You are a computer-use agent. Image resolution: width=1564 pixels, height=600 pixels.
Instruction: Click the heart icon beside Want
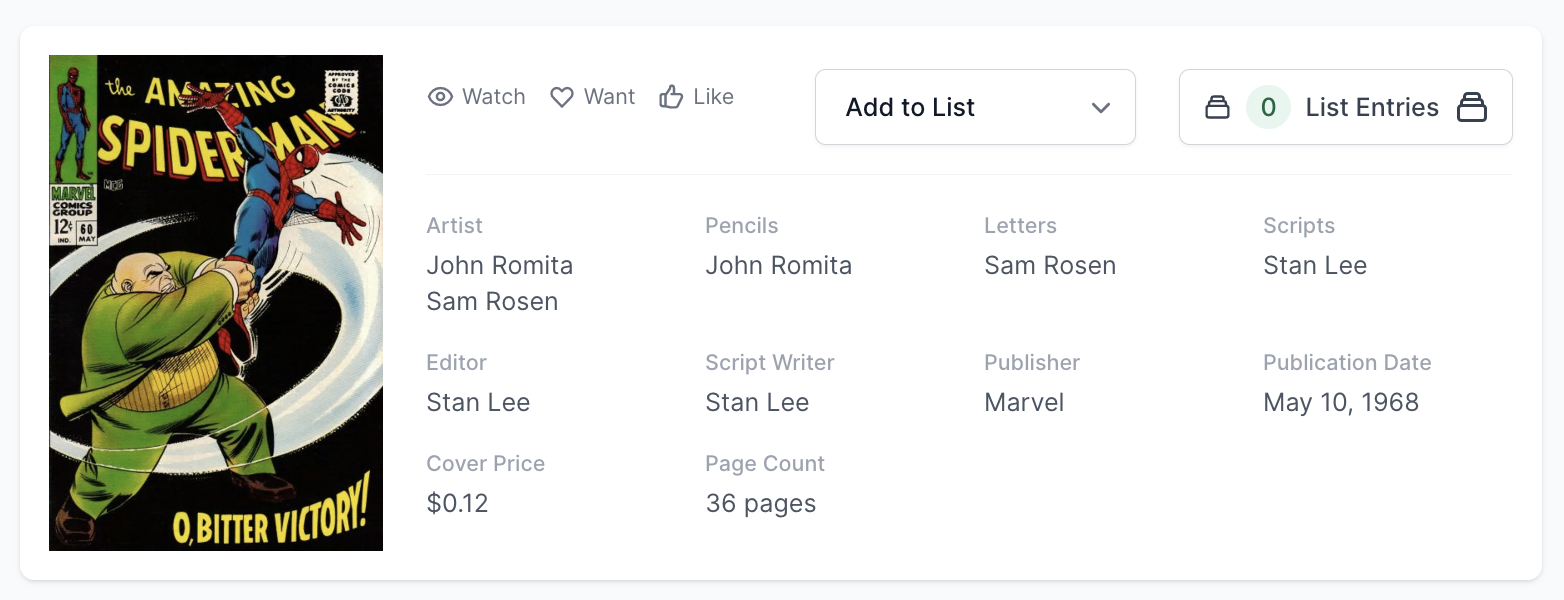click(x=562, y=97)
